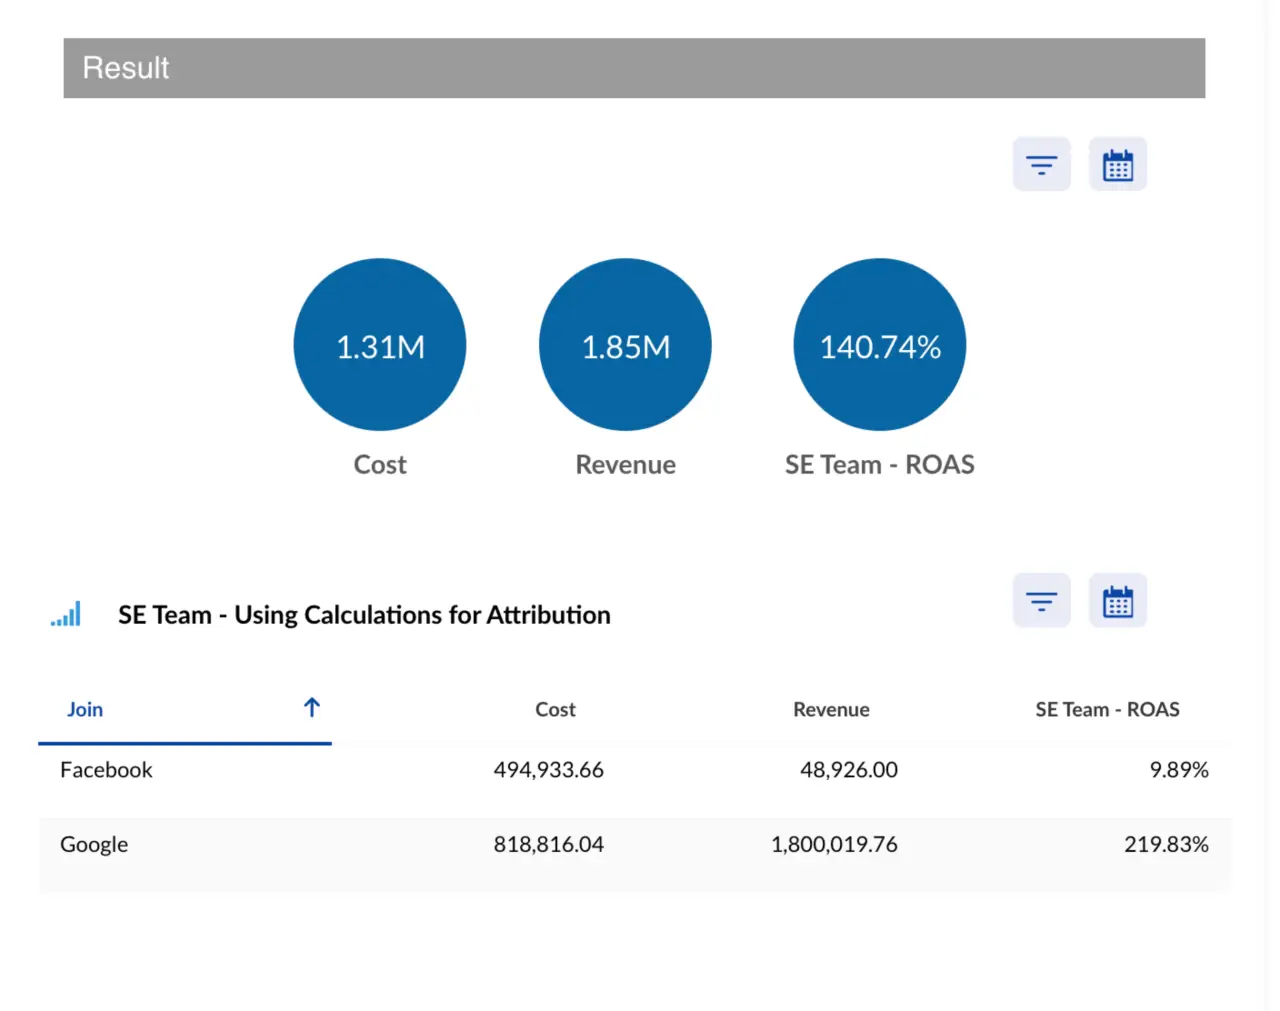Click the 1.85M Revenue circle

[x=625, y=345]
